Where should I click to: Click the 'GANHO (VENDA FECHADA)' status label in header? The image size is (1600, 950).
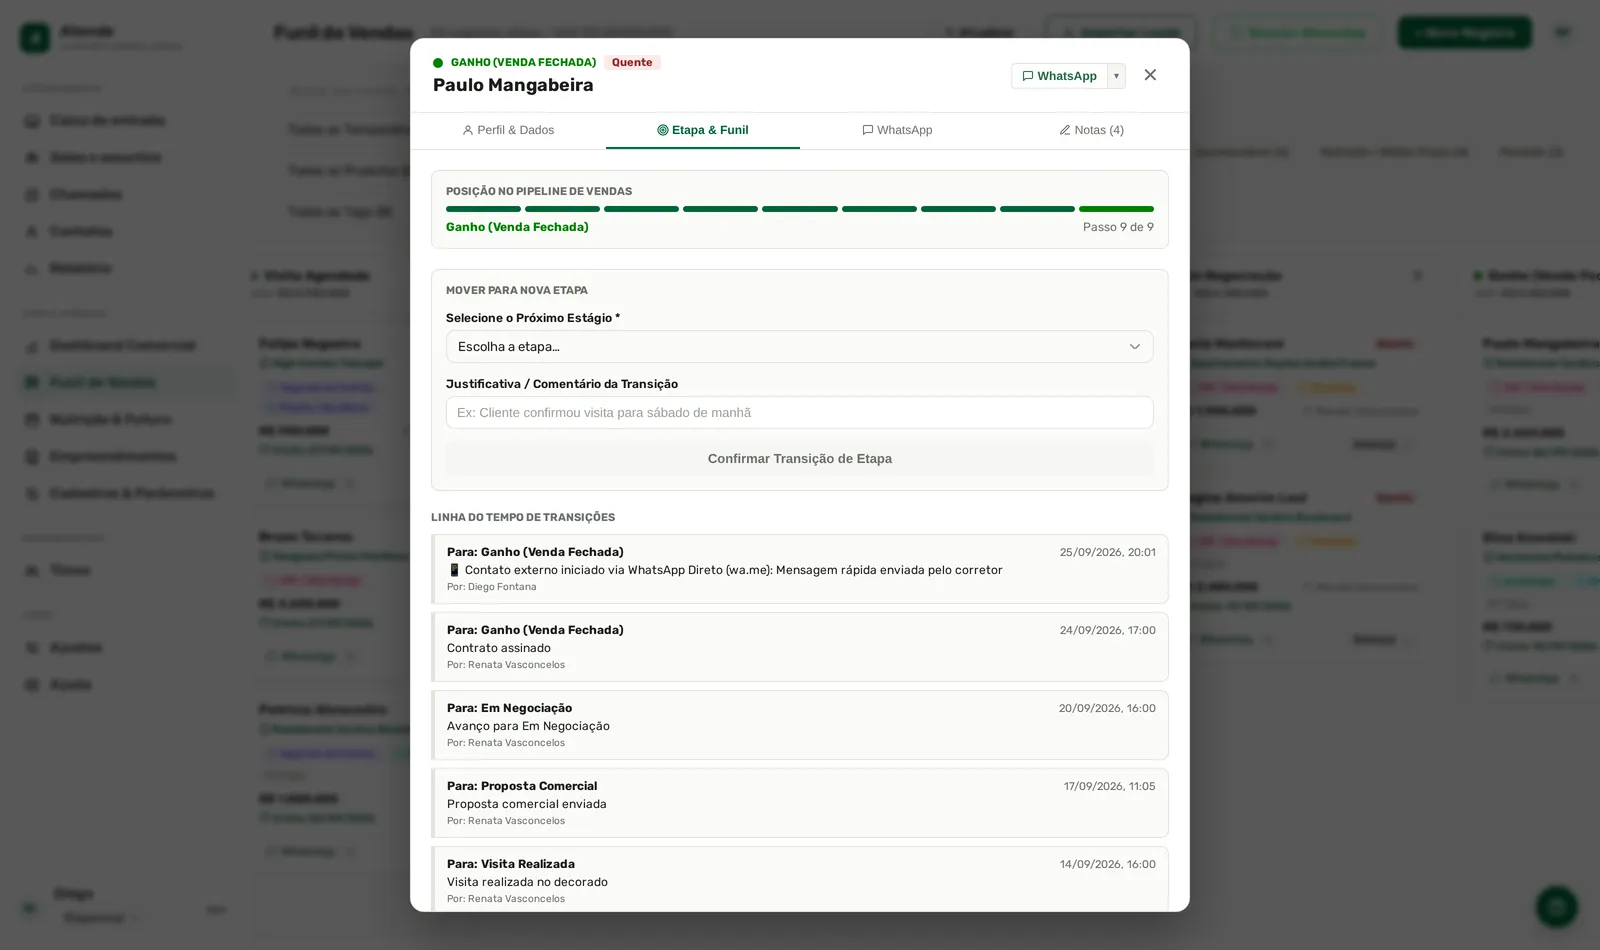523,62
